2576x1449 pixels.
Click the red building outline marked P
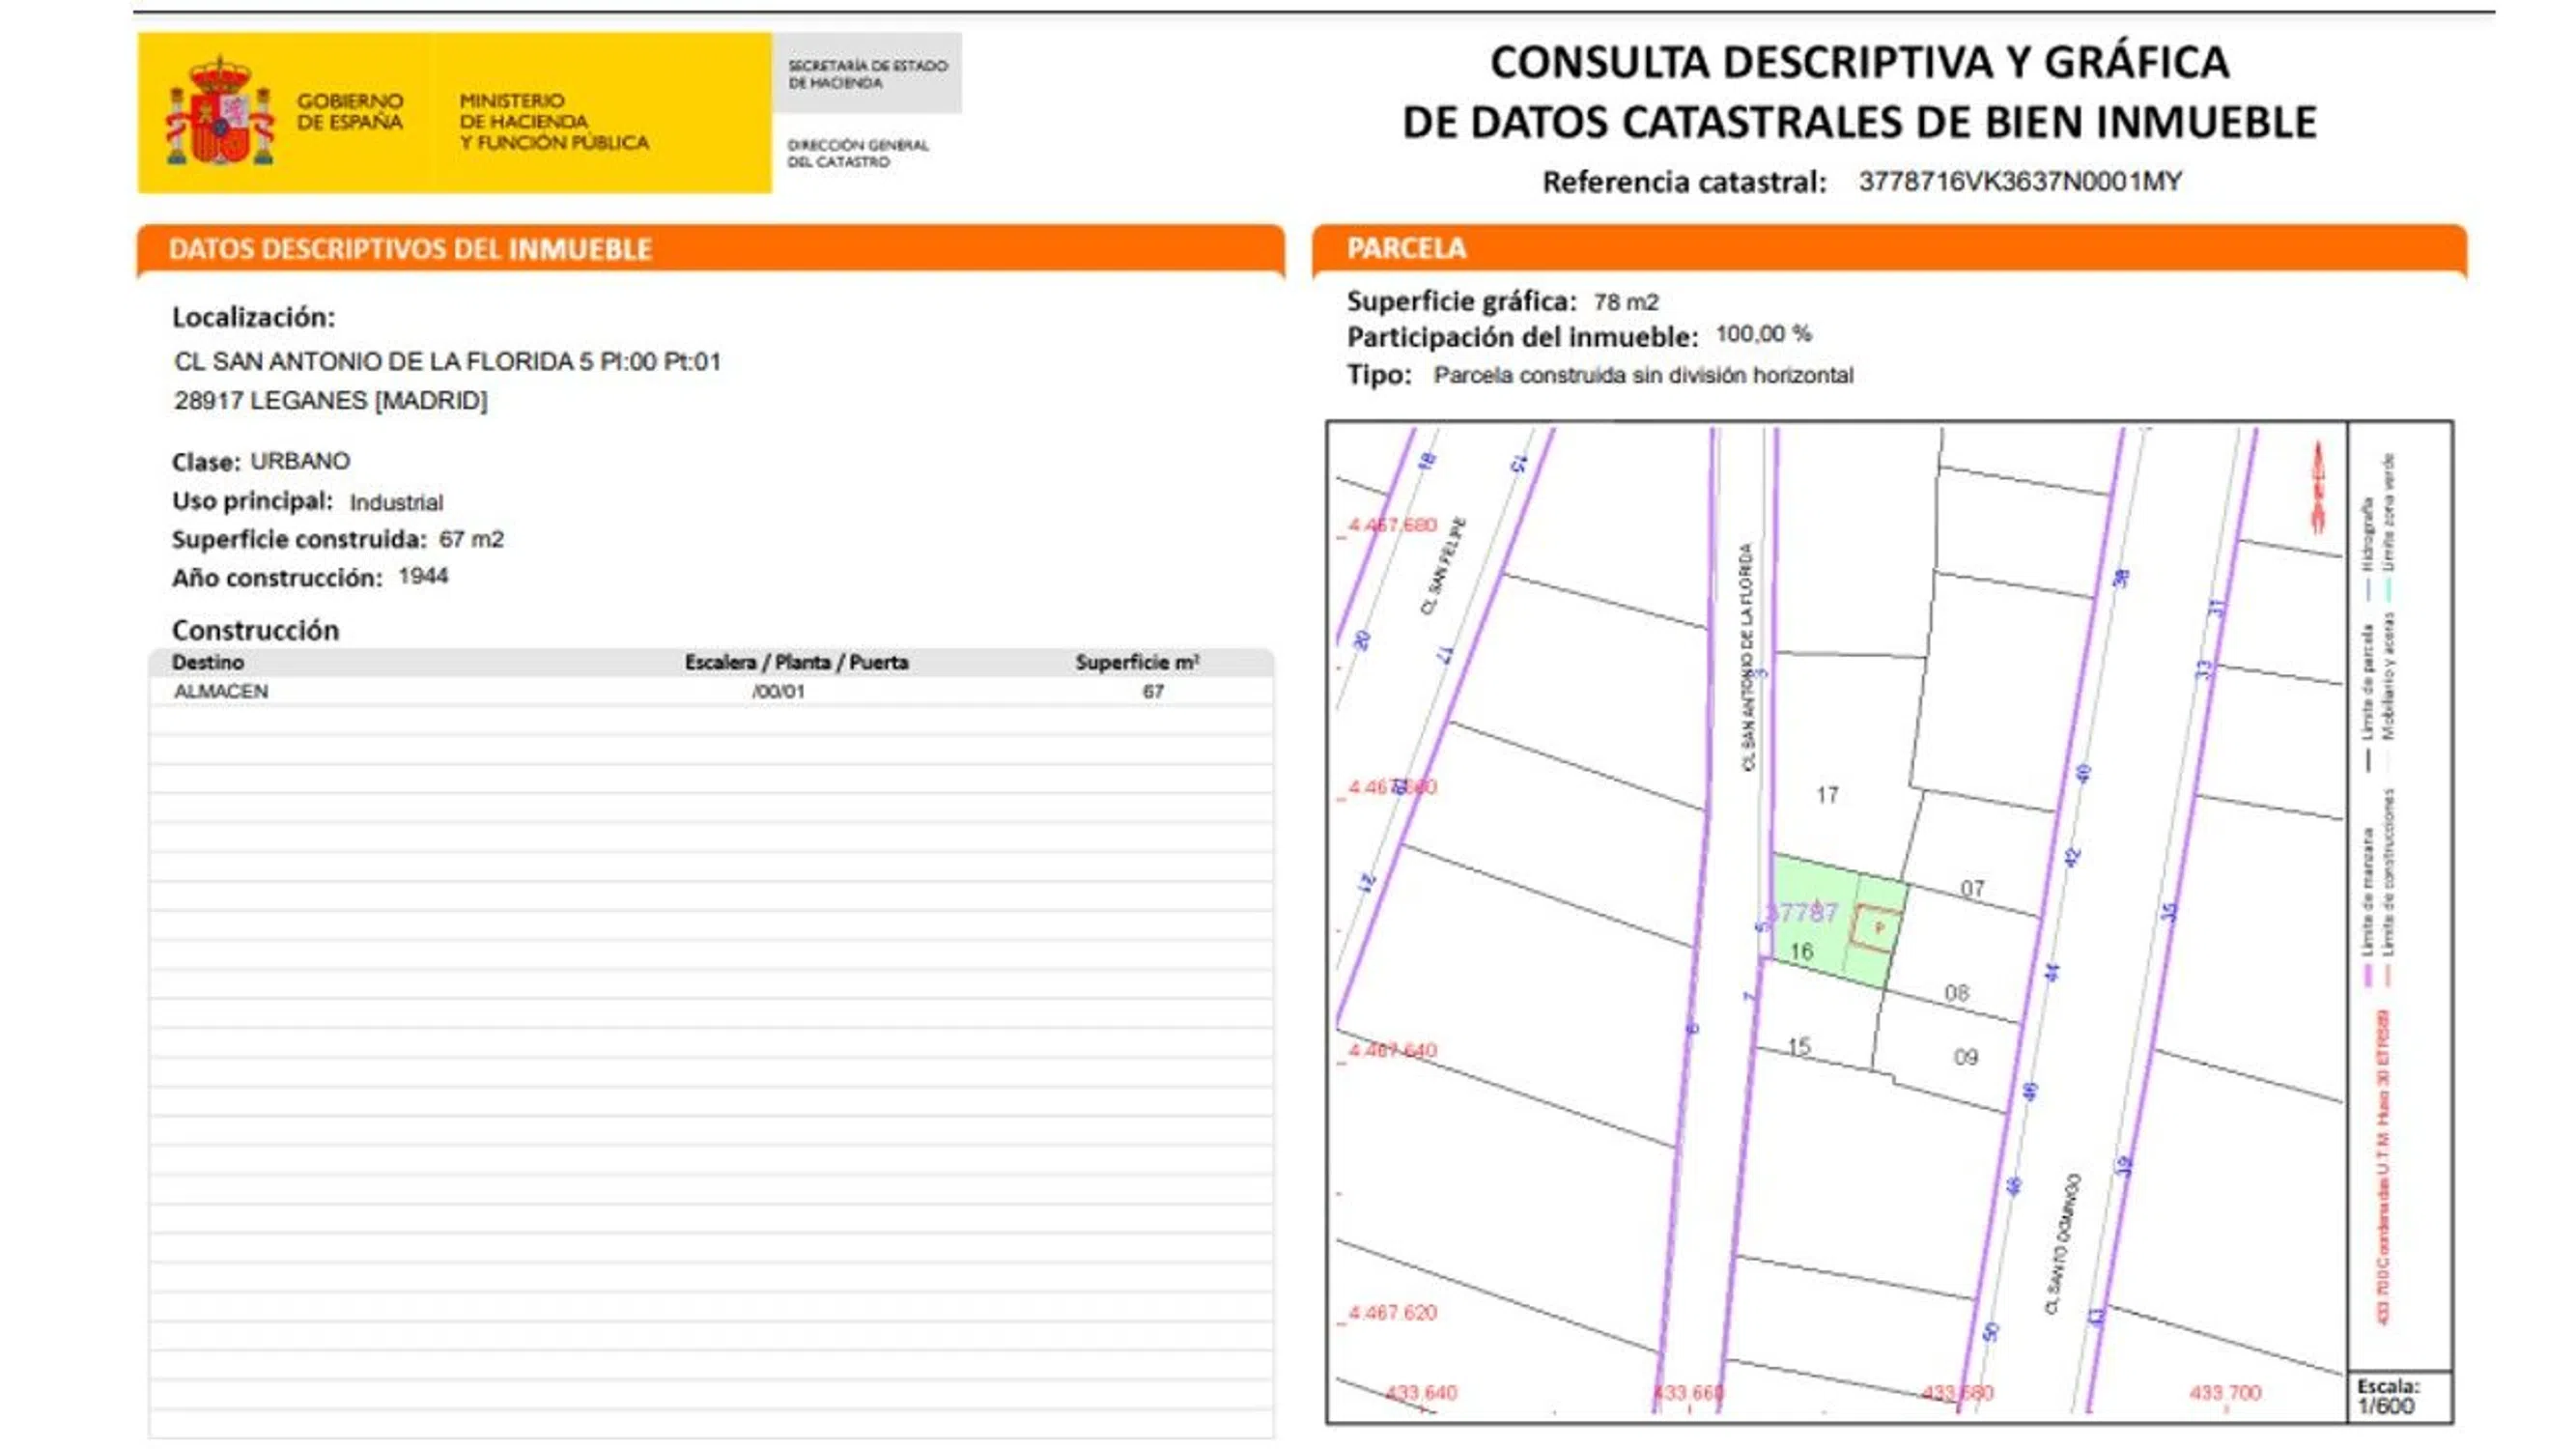coord(1876,926)
